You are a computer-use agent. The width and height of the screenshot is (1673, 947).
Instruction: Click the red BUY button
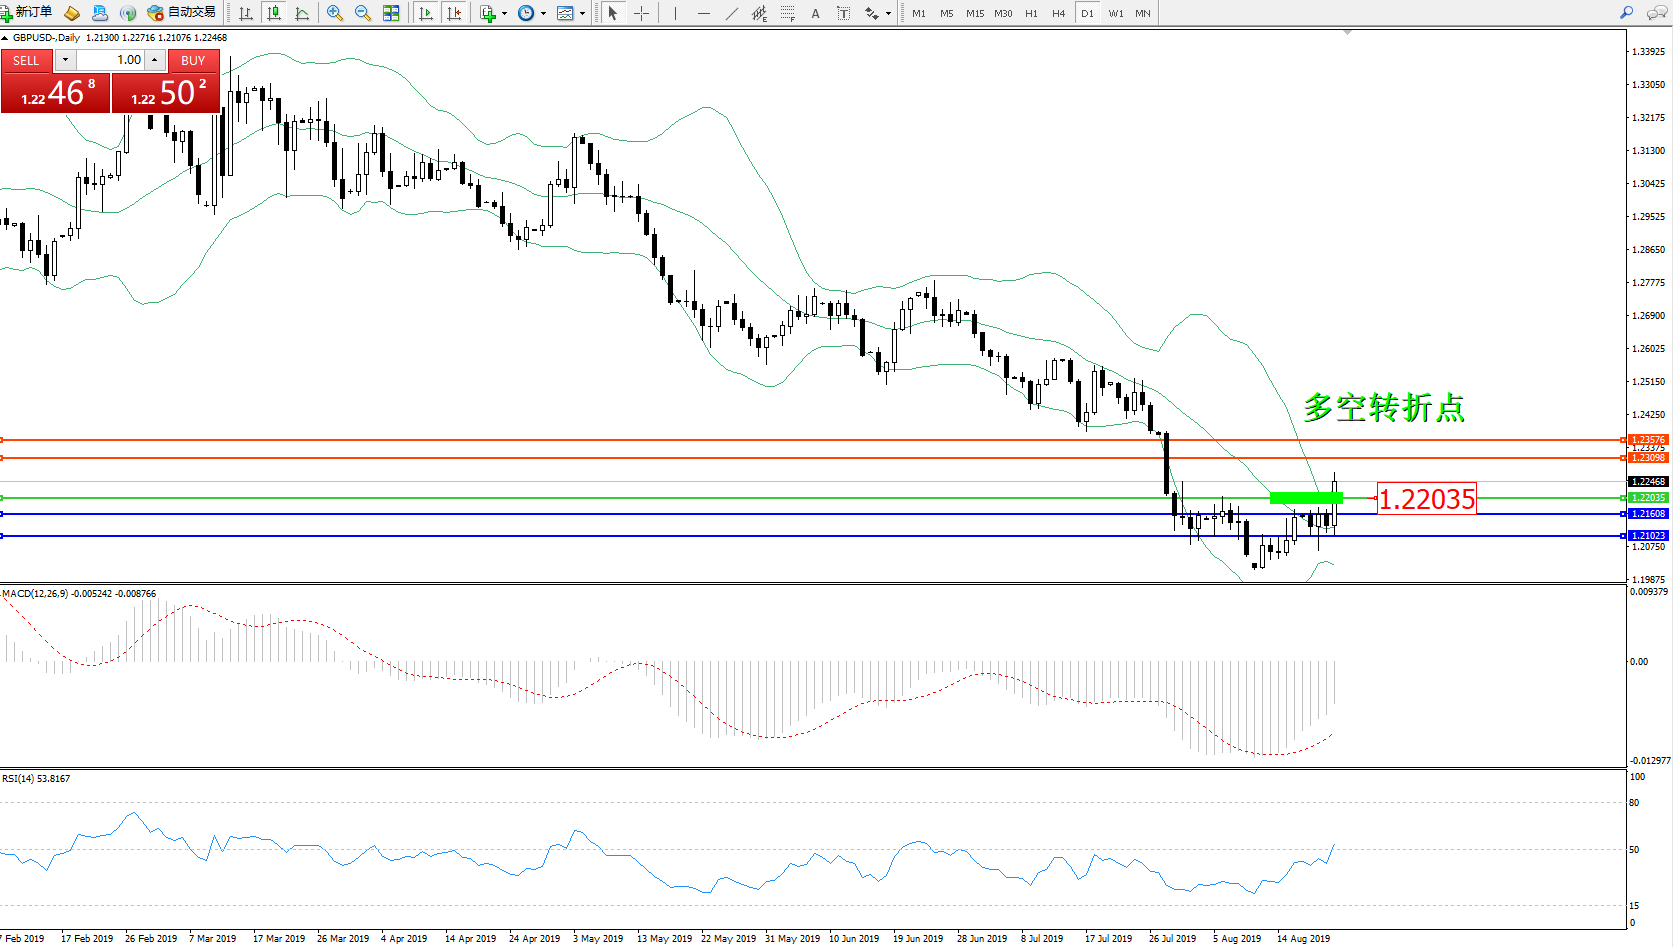(193, 60)
